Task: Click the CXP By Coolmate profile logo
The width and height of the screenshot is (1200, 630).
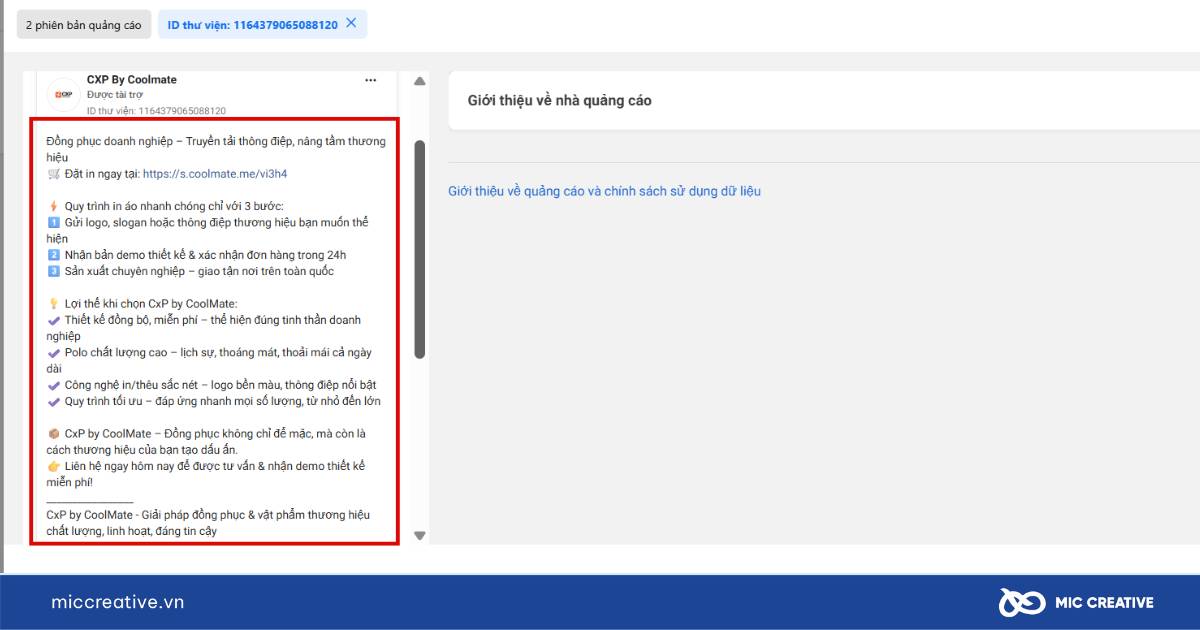Action: coord(64,94)
